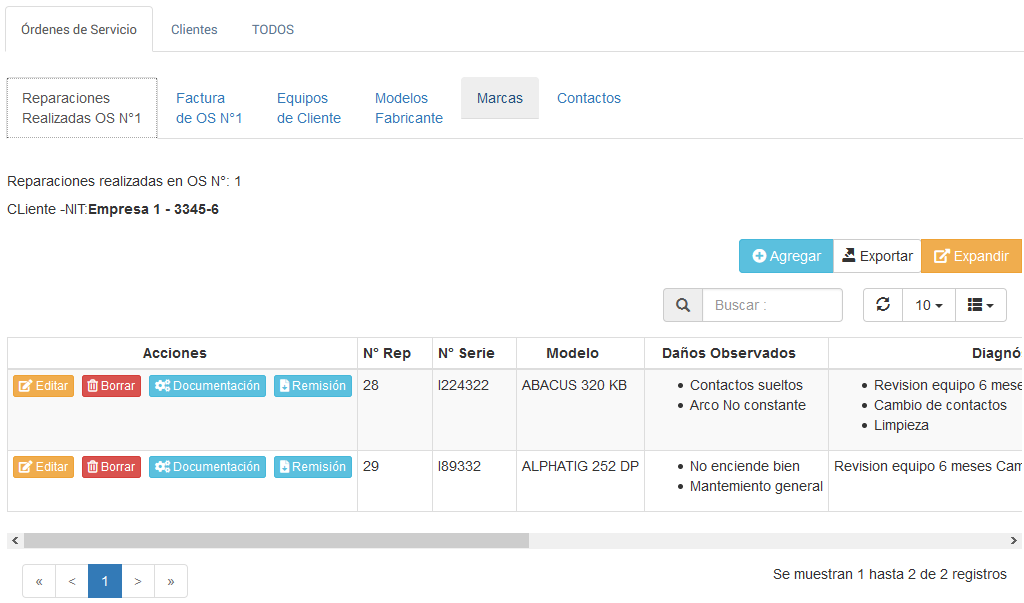Open Documentación for repair 28

(207, 386)
